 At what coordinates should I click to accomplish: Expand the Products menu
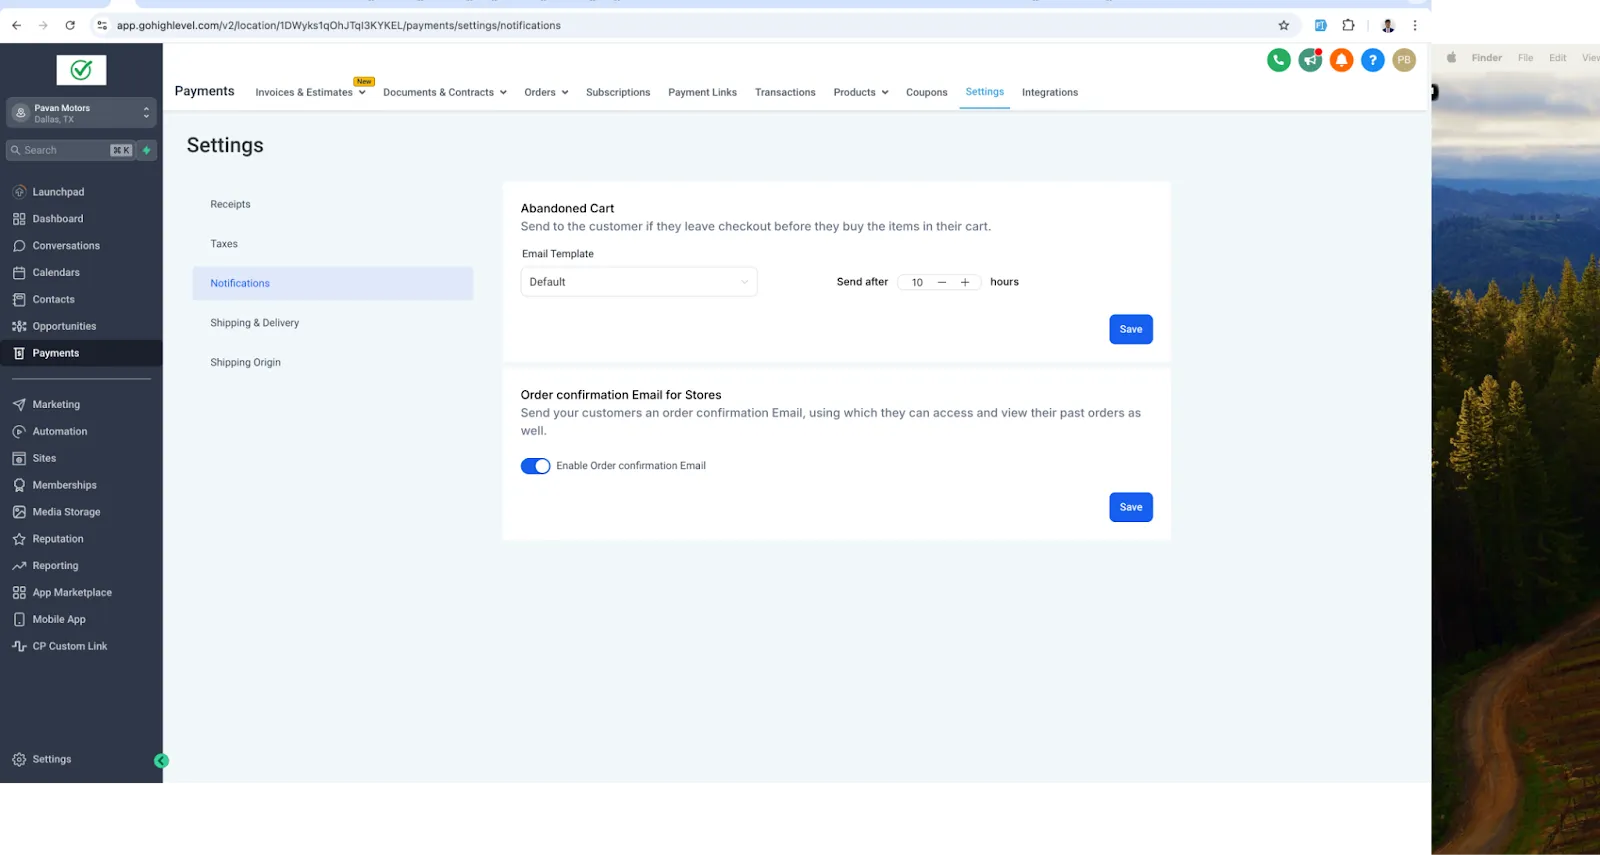click(861, 92)
